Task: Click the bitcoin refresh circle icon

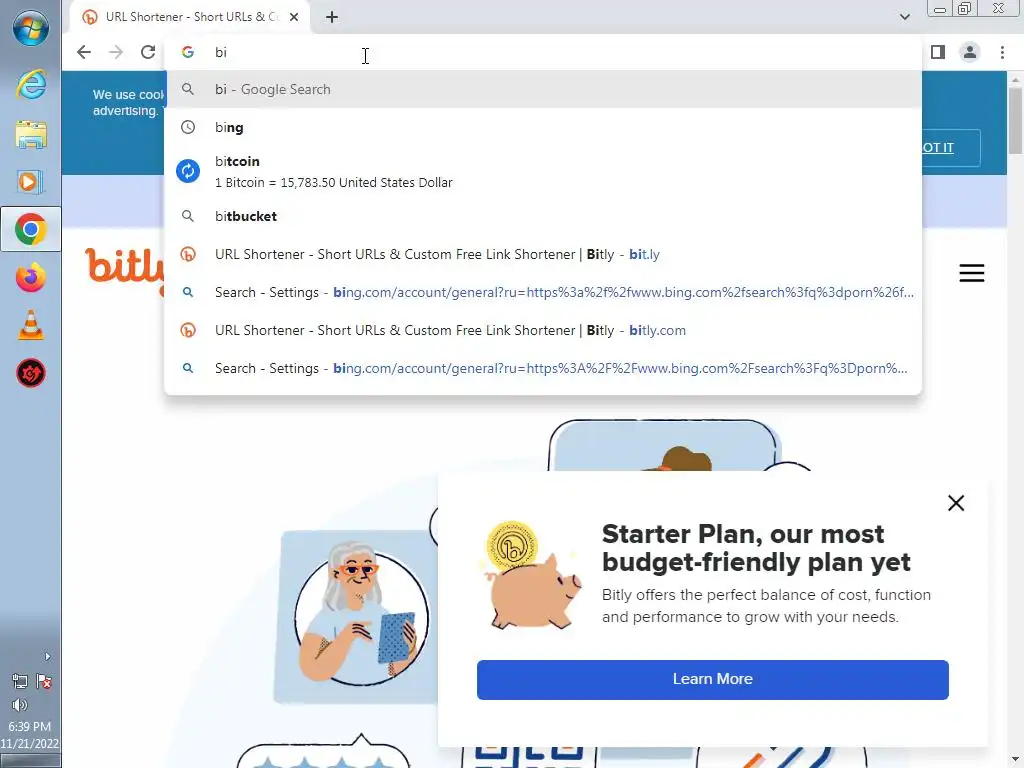Action: (x=188, y=171)
